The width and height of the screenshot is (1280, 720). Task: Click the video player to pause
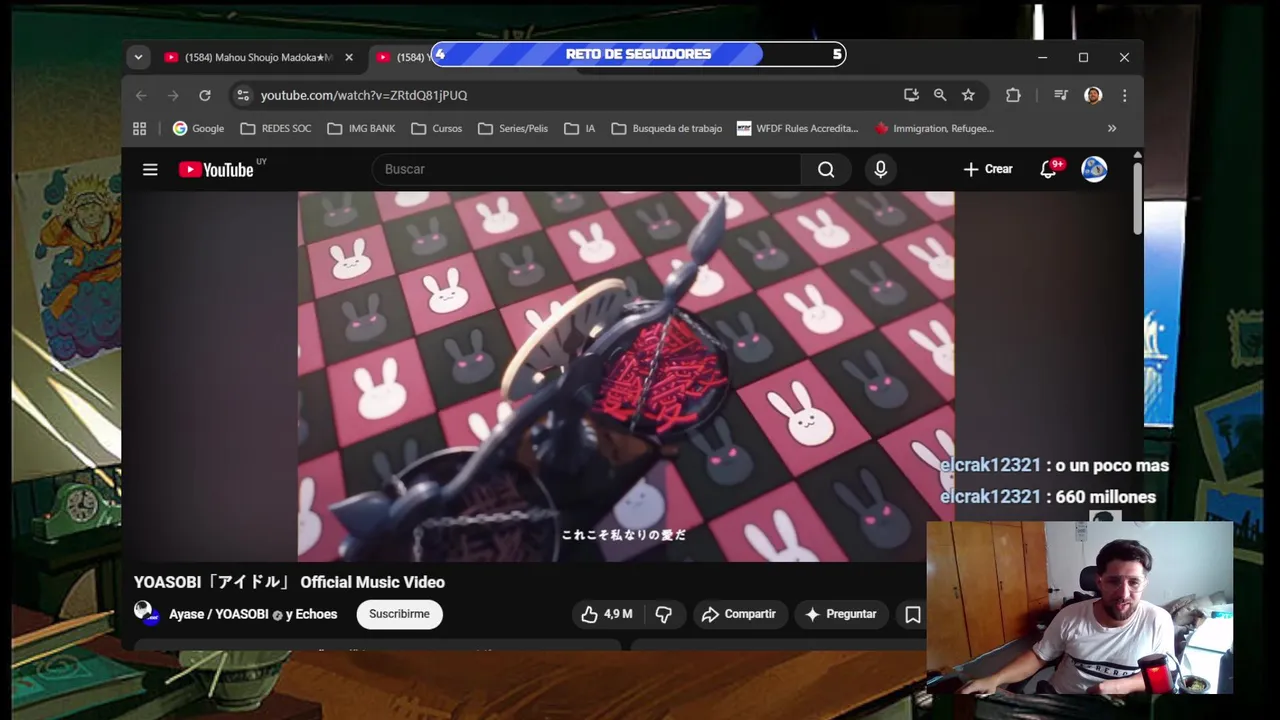coord(626,377)
